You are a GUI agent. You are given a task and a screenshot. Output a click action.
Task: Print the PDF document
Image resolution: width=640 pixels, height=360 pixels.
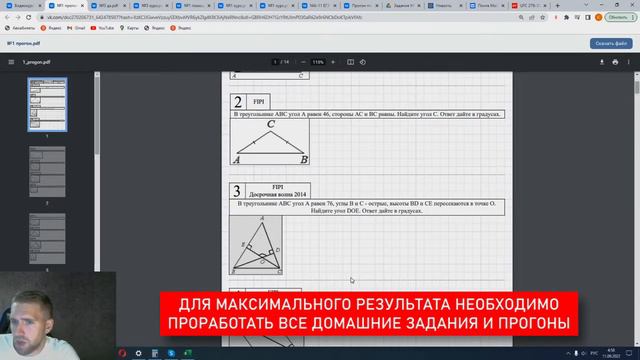pyautogui.click(x=615, y=62)
